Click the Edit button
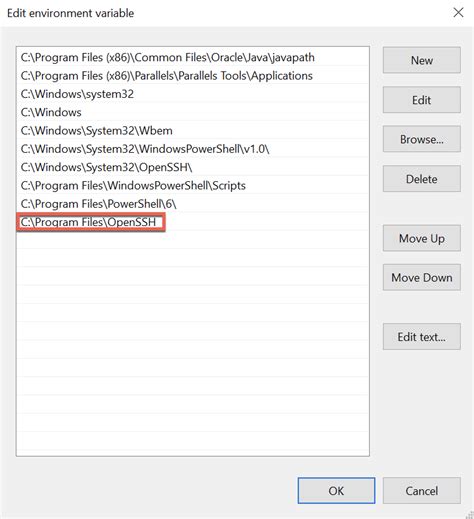This screenshot has width=474, height=519. click(422, 100)
